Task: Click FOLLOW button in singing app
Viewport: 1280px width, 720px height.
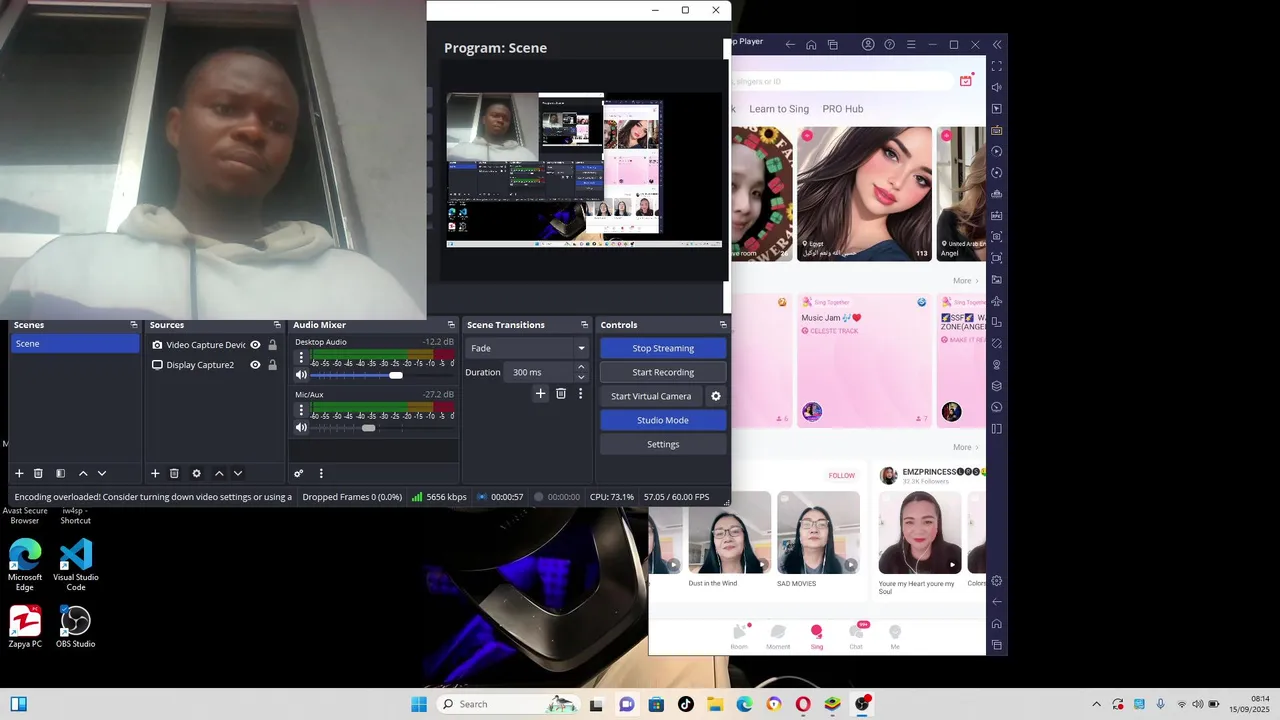Action: pyautogui.click(x=842, y=476)
